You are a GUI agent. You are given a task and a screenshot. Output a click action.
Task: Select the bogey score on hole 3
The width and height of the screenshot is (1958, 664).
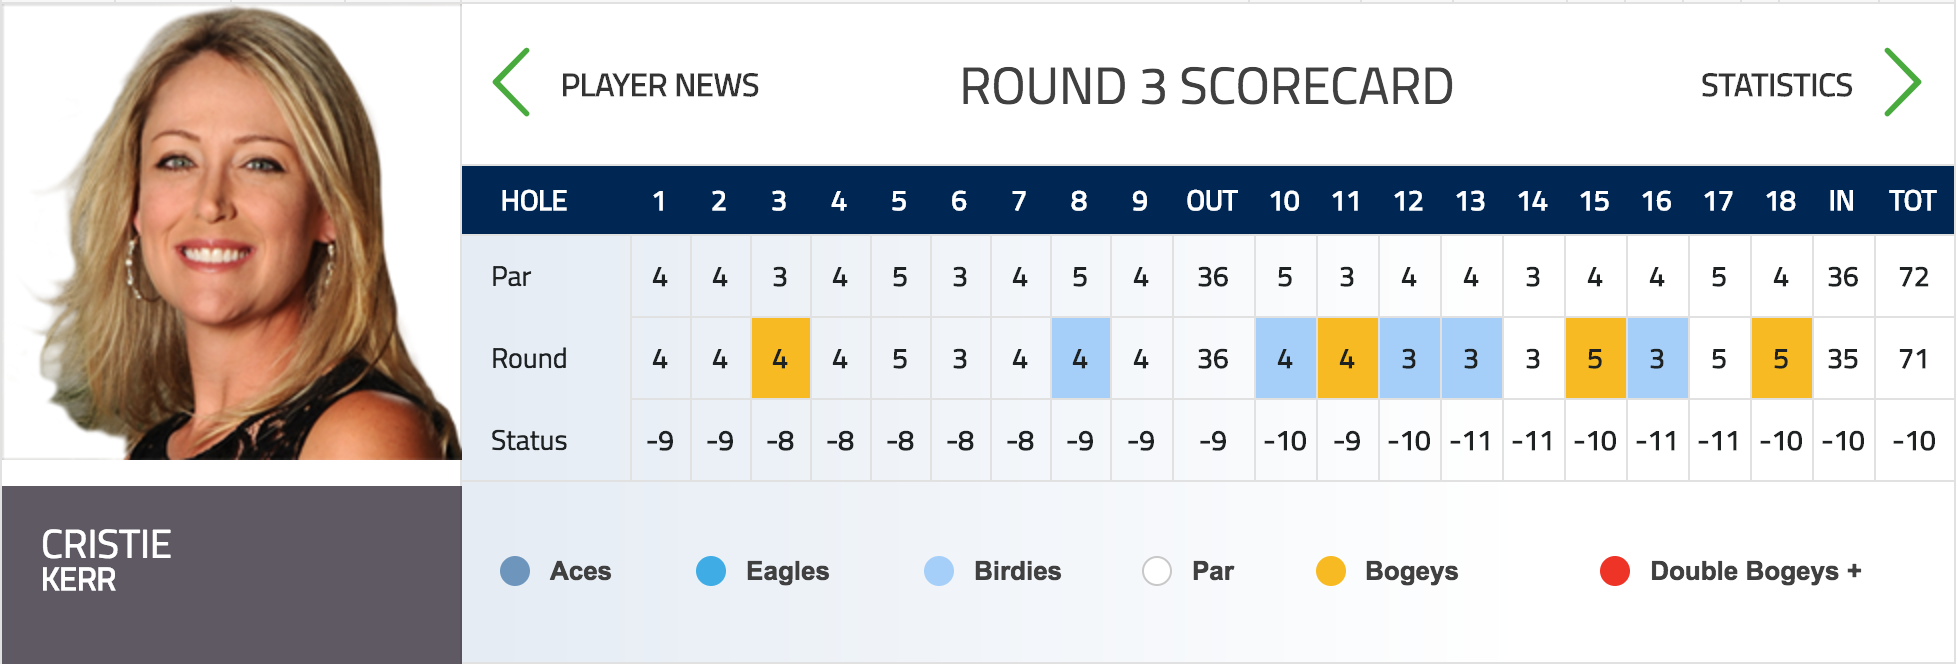pos(780,358)
